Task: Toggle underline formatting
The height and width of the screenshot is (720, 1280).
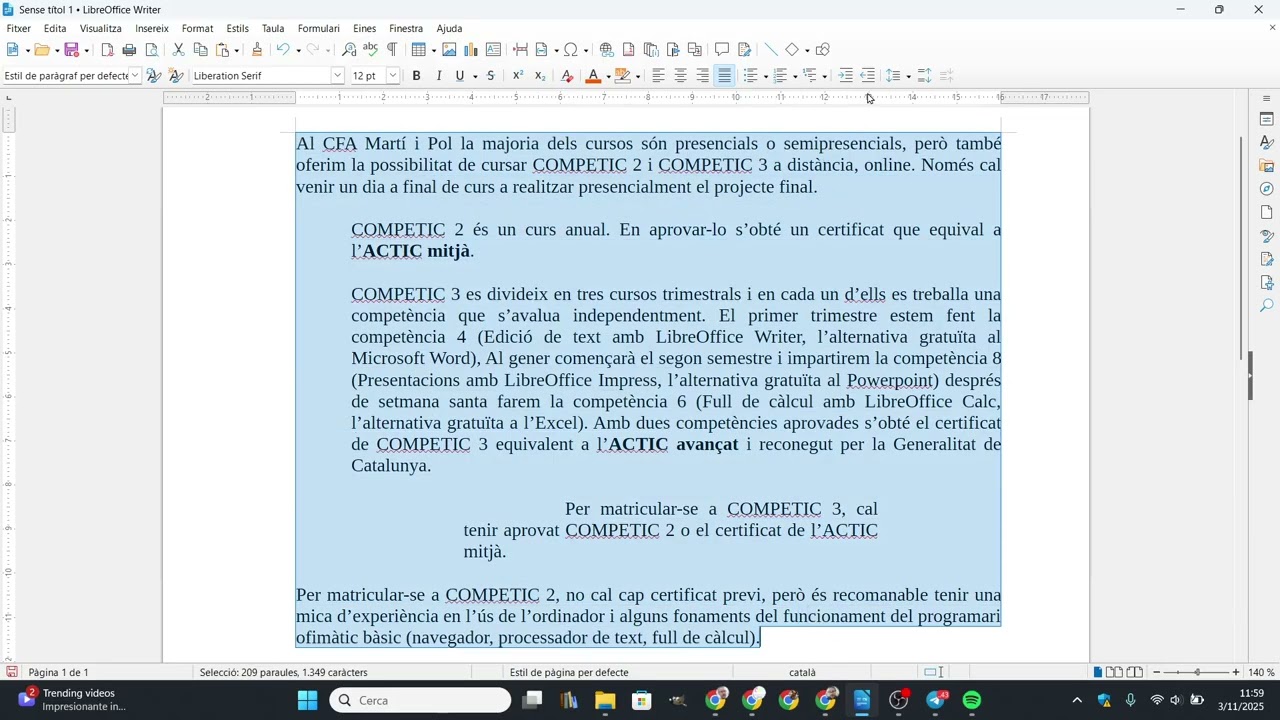Action: pos(460,76)
